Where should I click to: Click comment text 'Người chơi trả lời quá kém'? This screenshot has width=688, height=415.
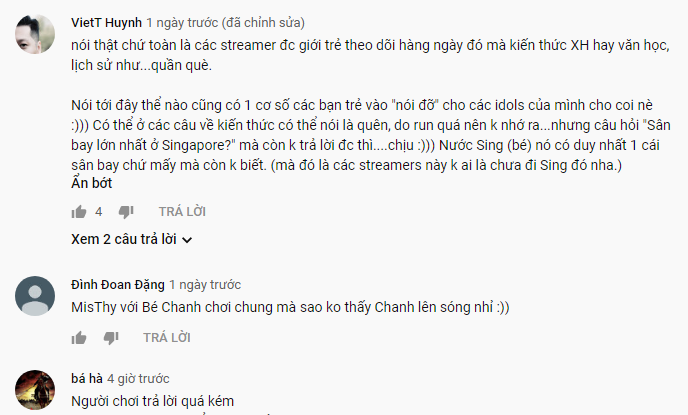pyautogui.click(x=152, y=401)
